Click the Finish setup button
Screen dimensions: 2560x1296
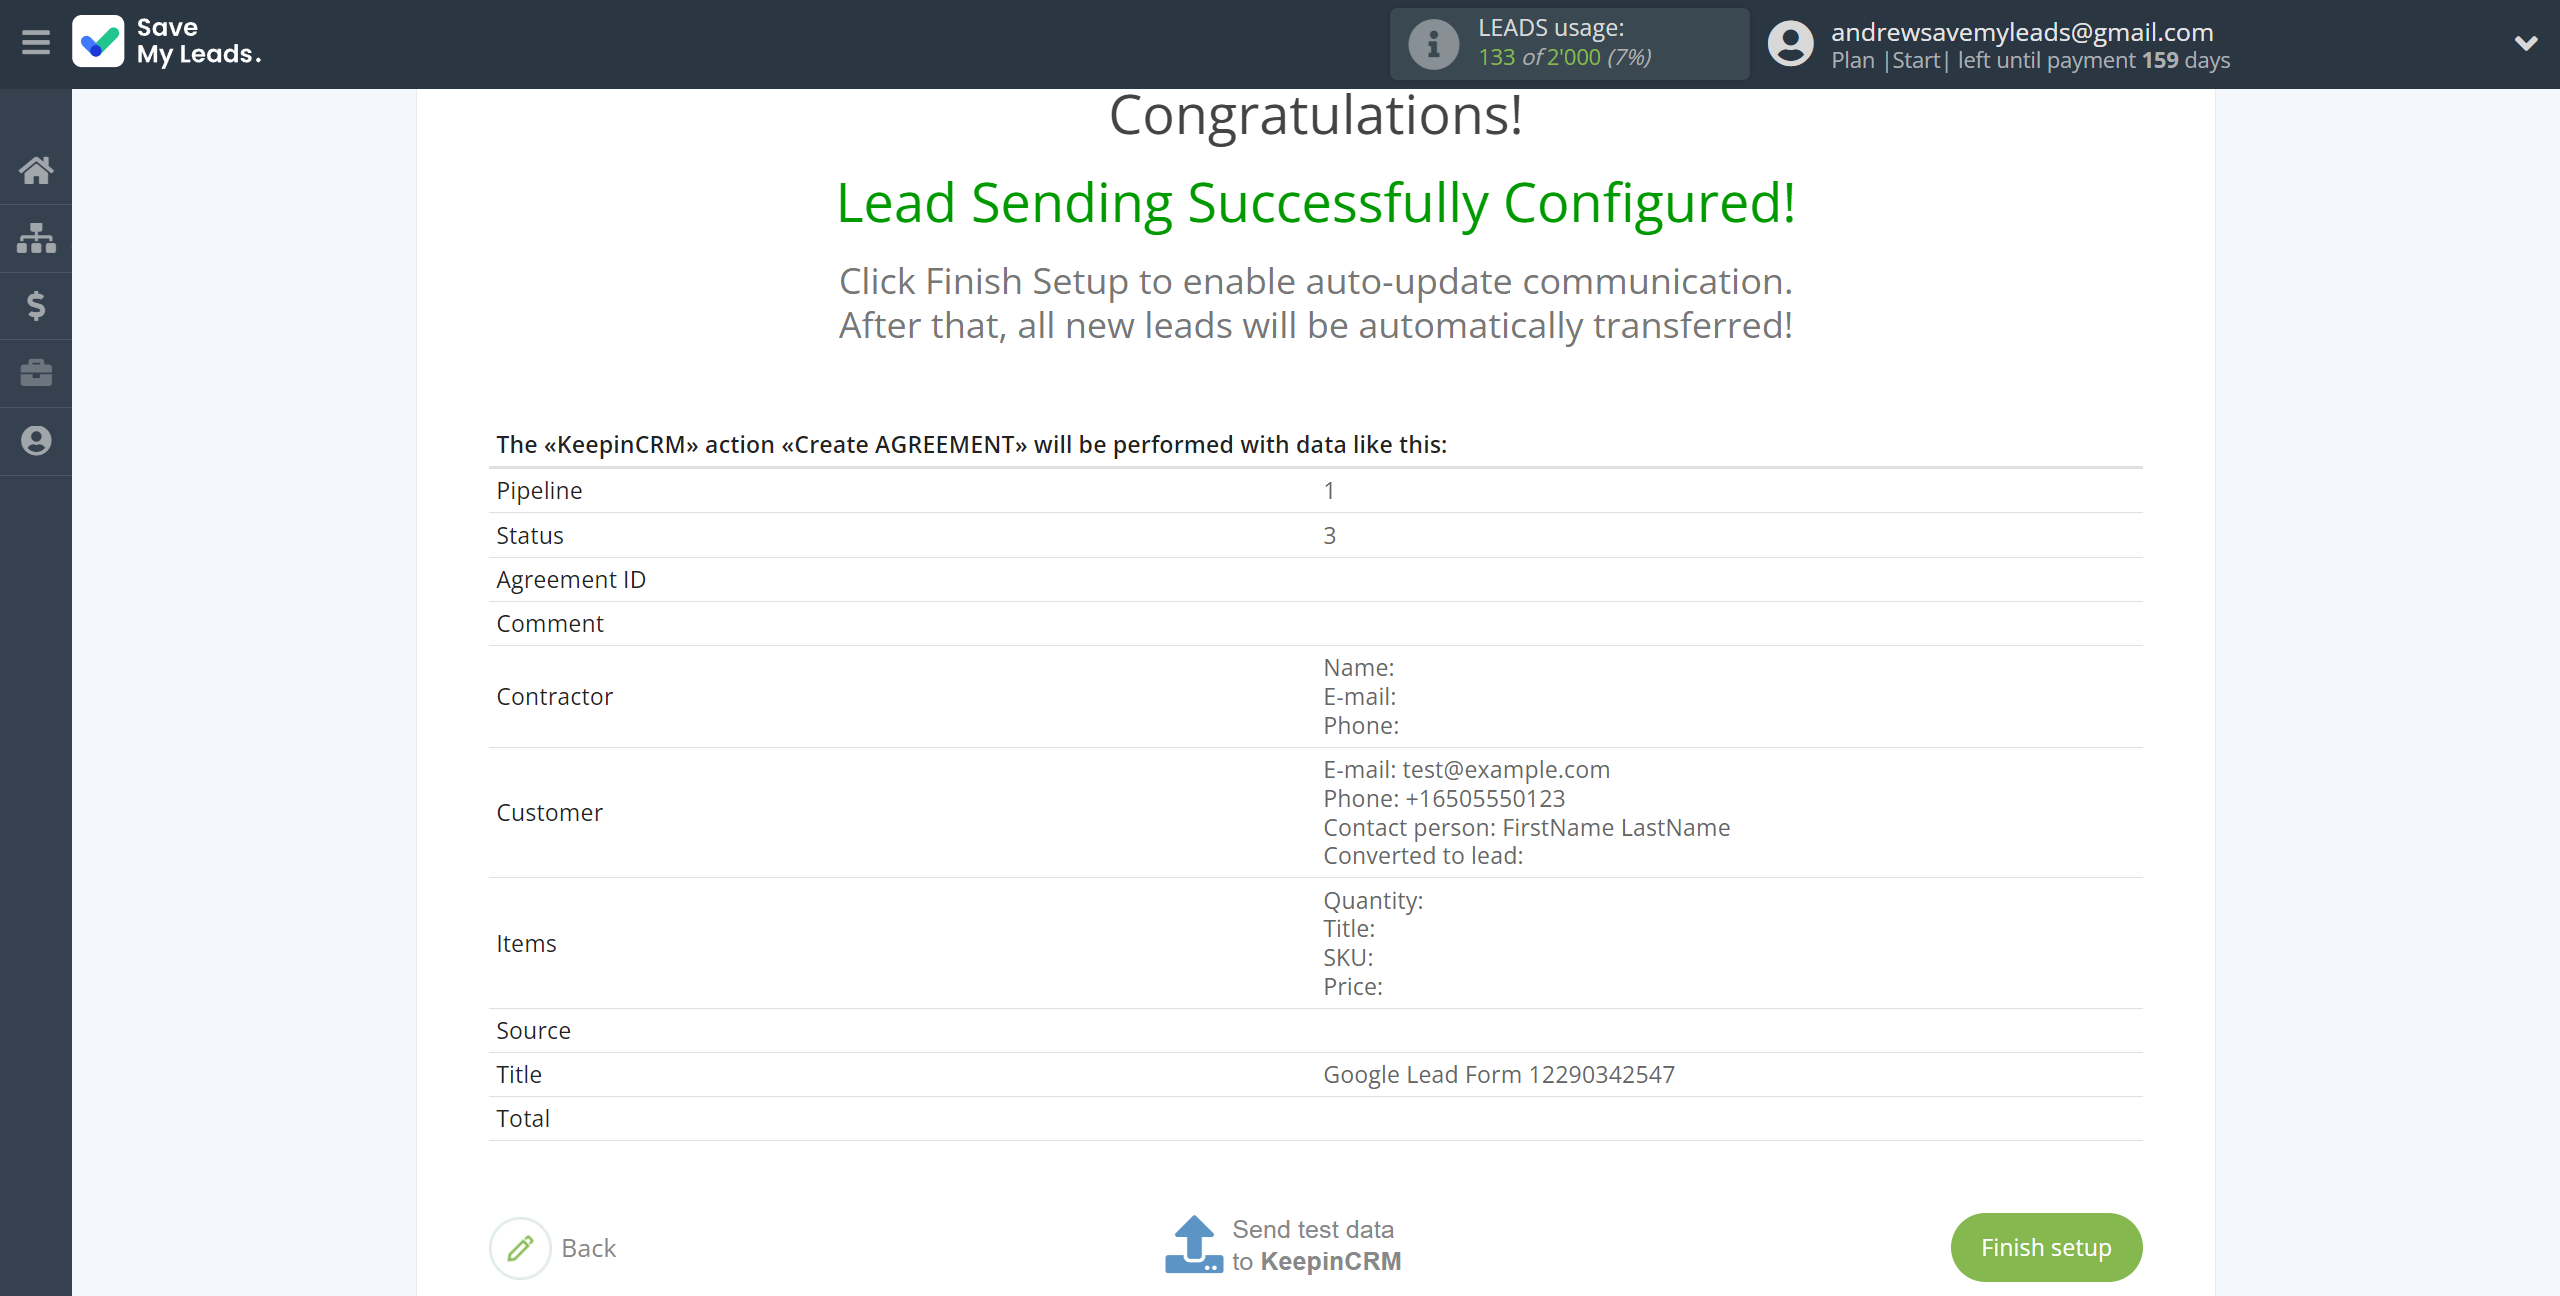[x=2046, y=1248]
